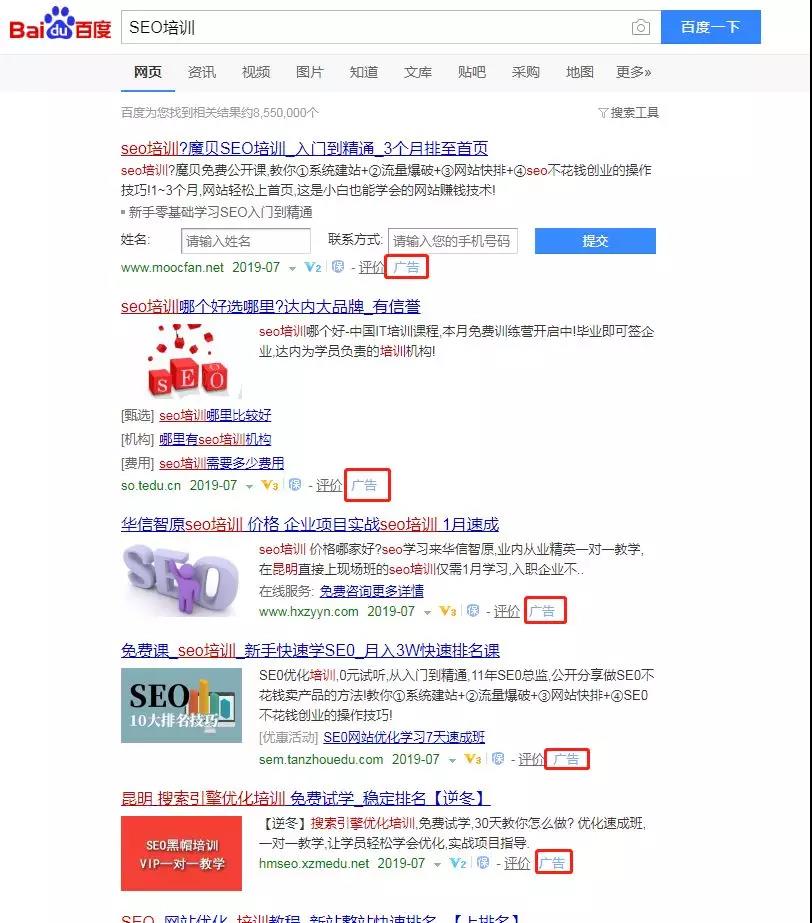This screenshot has width=812, height=923.
Task: Switch to the 图片 tab
Action: coord(310,72)
